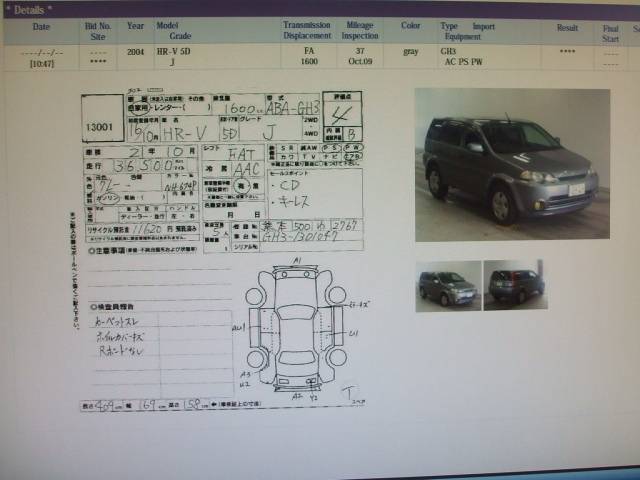Select the displacement value '1600'
The width and height of the screenshot is (640, 480).
pos(309,61)
